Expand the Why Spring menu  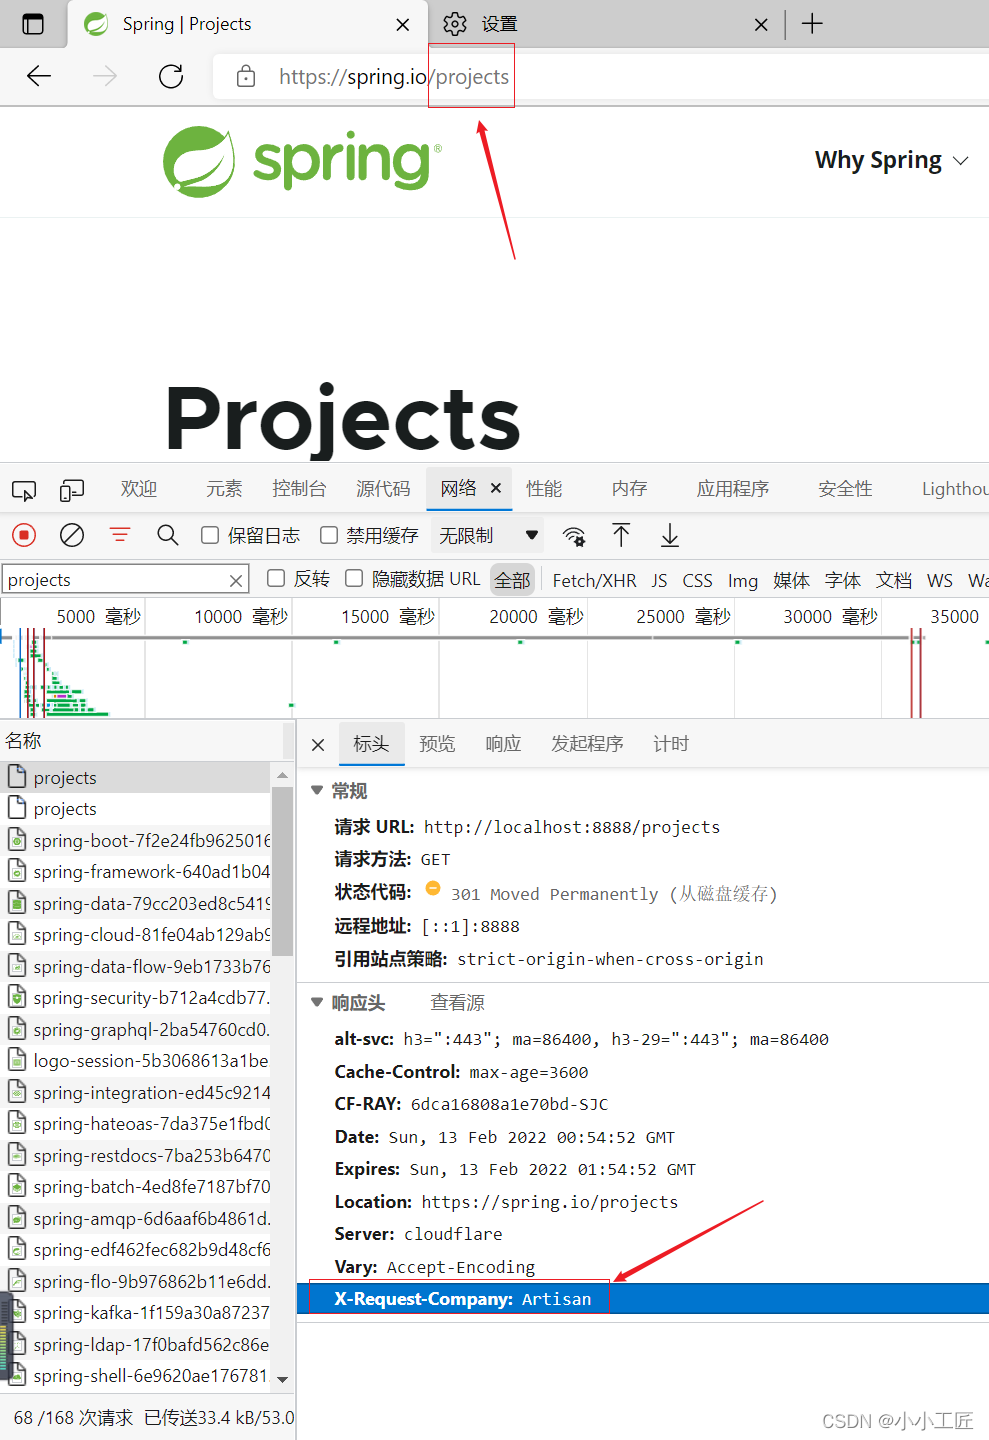click(x=891, y=161)
